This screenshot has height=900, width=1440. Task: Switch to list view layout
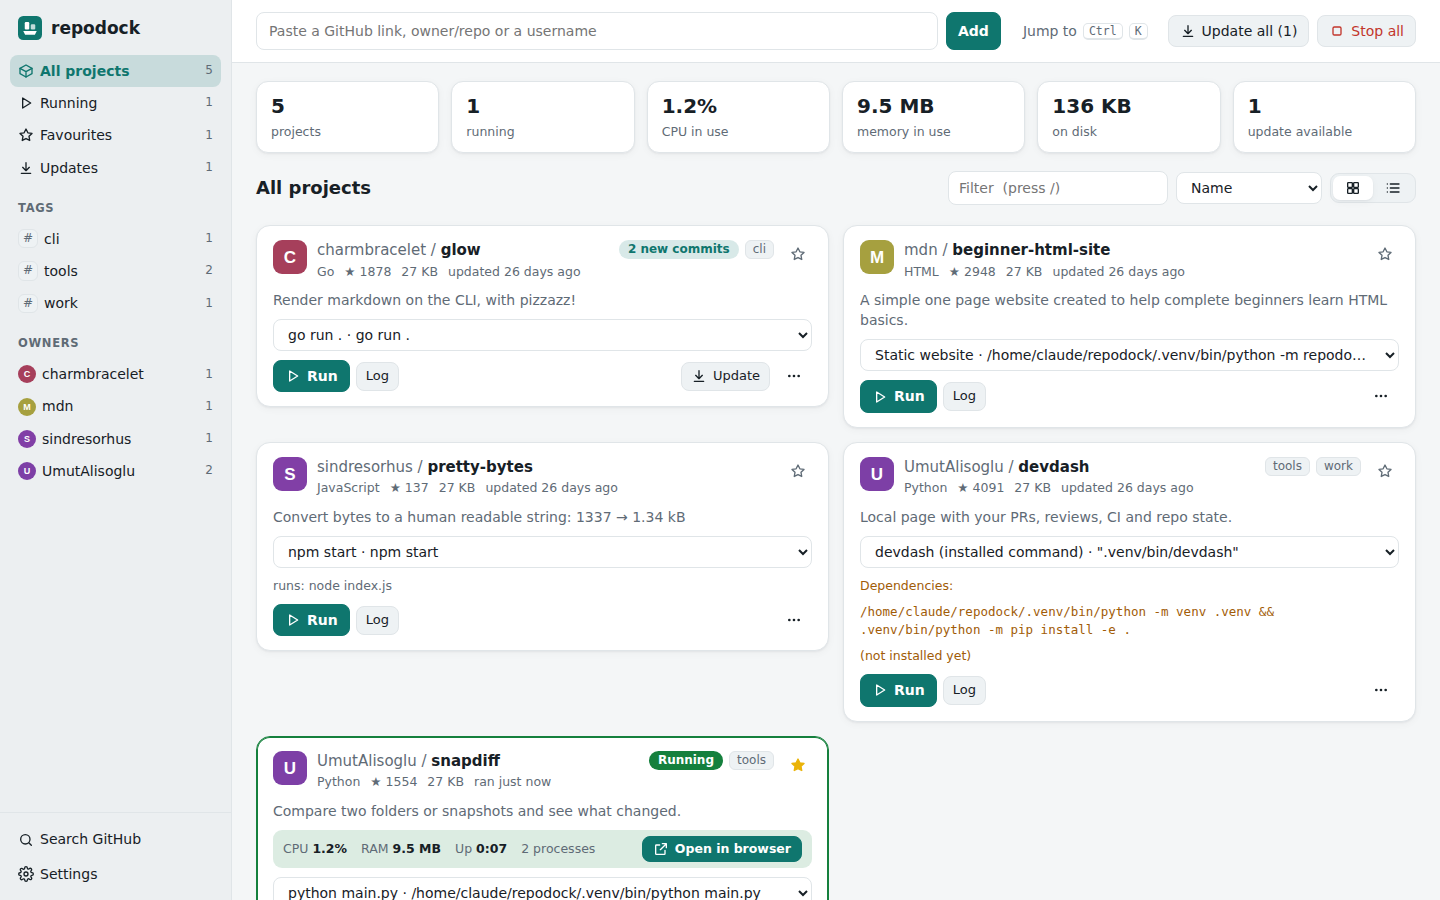pyautogui.click(x=1393, y=188)
